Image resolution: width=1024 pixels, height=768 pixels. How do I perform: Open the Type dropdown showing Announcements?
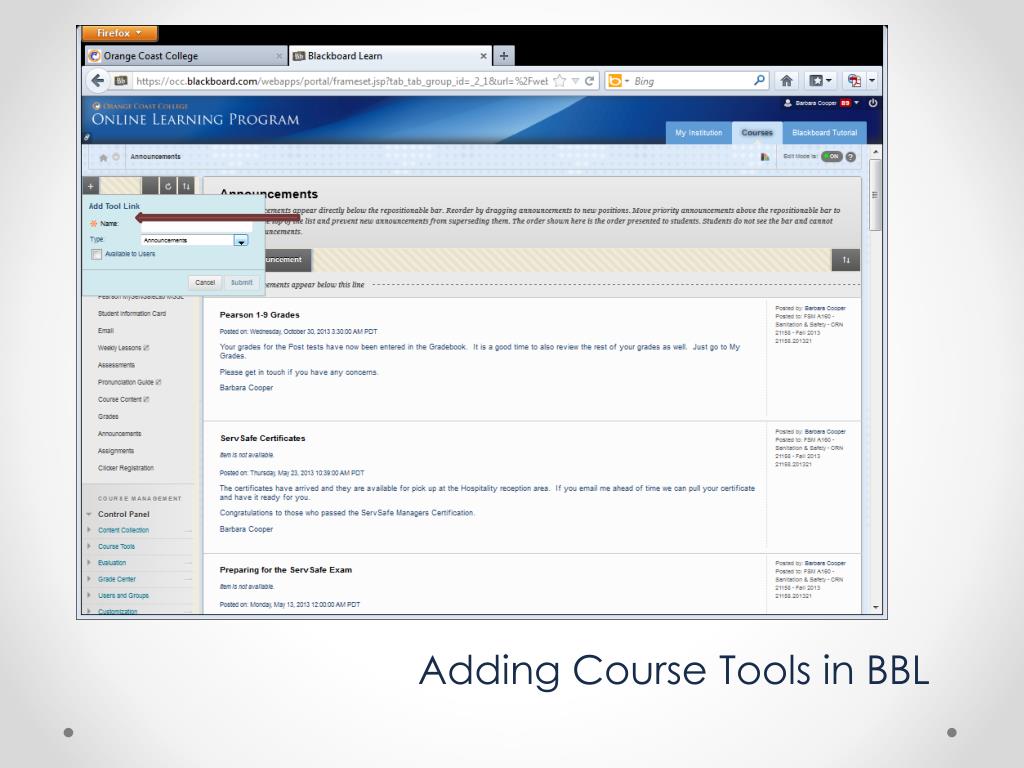[x=195, y=240]
